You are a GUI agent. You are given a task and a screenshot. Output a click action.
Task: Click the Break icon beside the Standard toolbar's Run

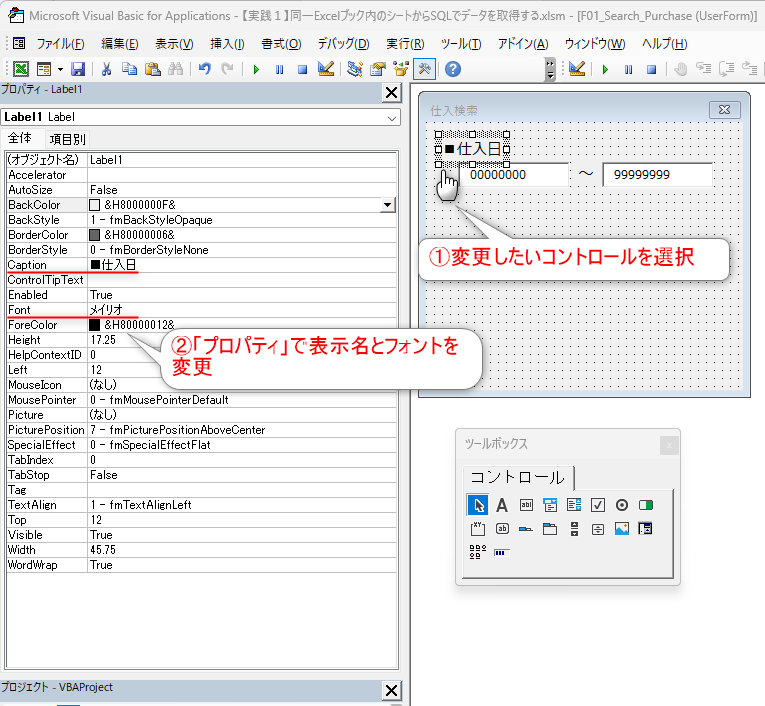point(280,69)
